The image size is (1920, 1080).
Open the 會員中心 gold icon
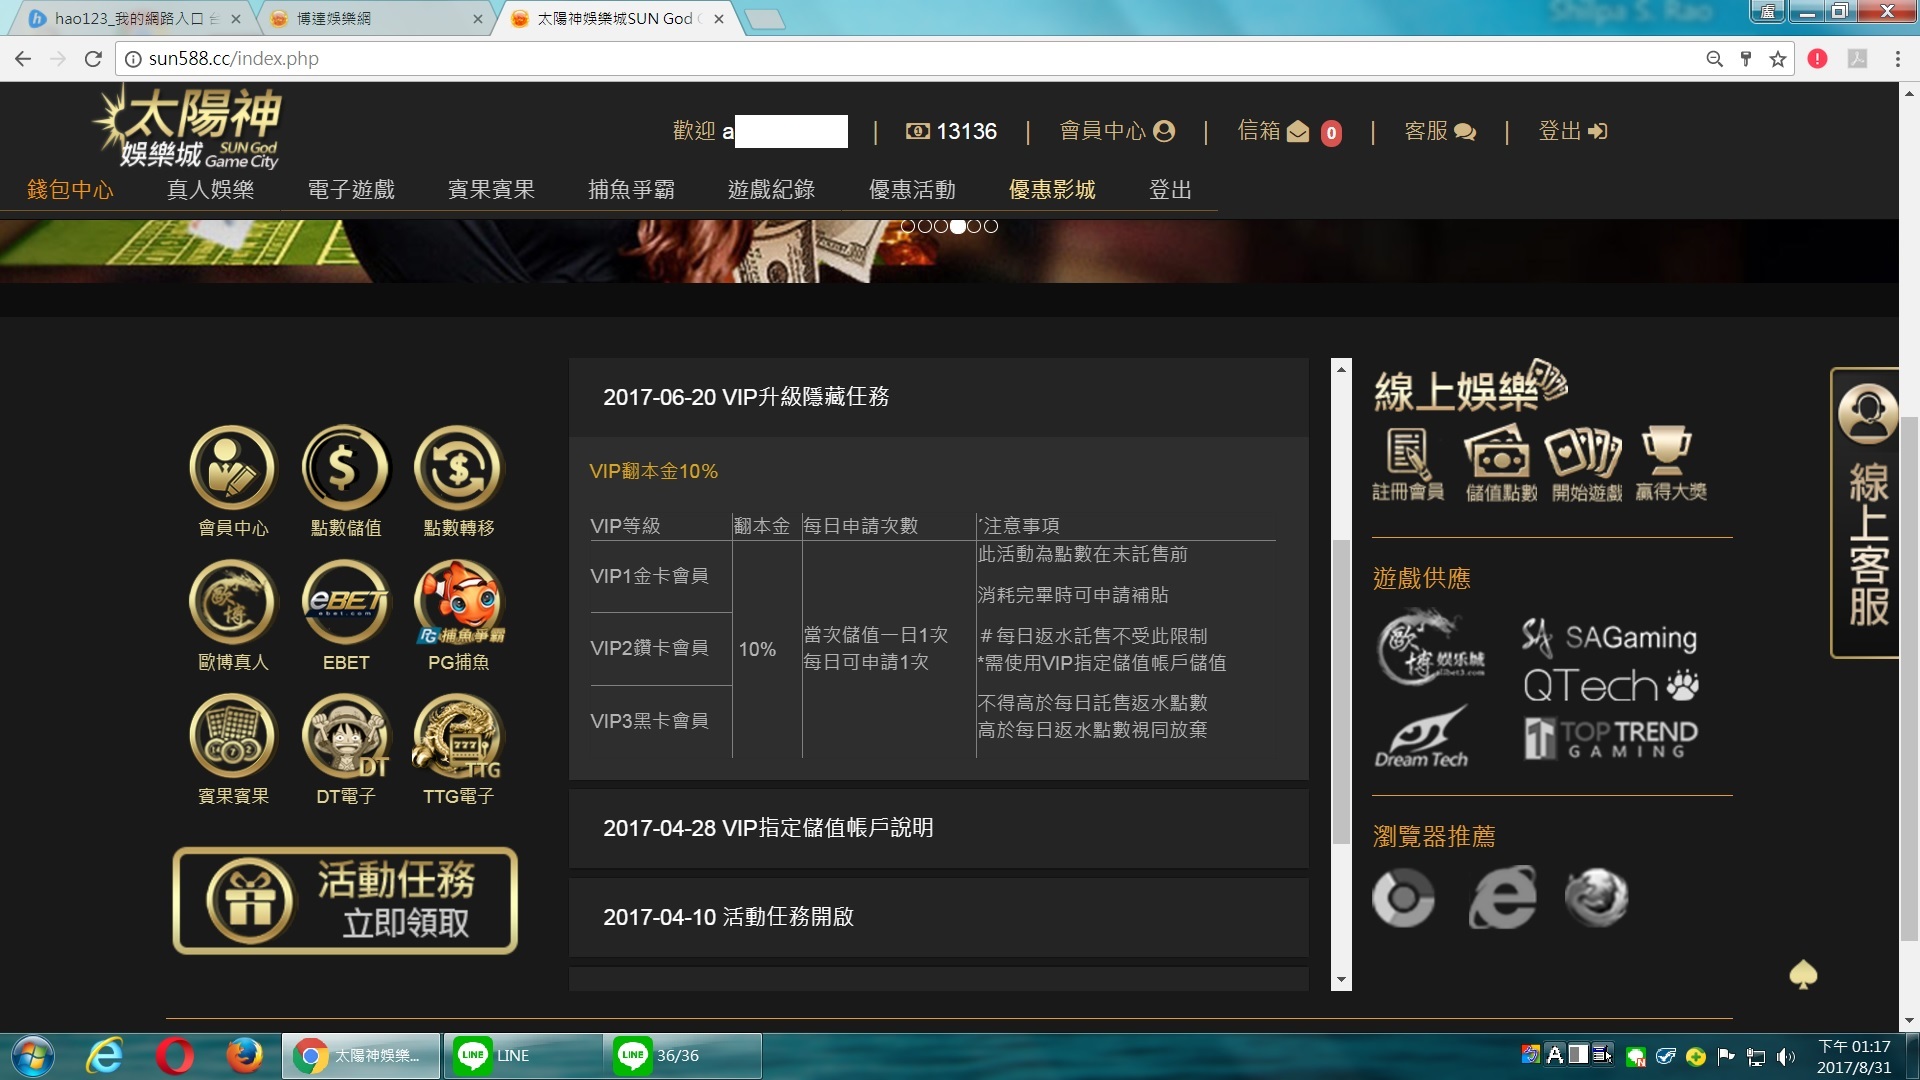click(x=233, y=468)
